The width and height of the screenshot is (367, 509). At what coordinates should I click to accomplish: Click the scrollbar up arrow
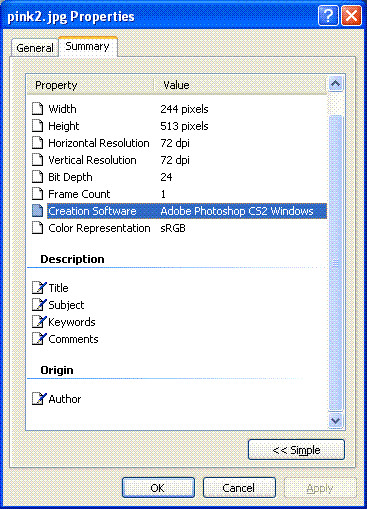coord(335,84)
